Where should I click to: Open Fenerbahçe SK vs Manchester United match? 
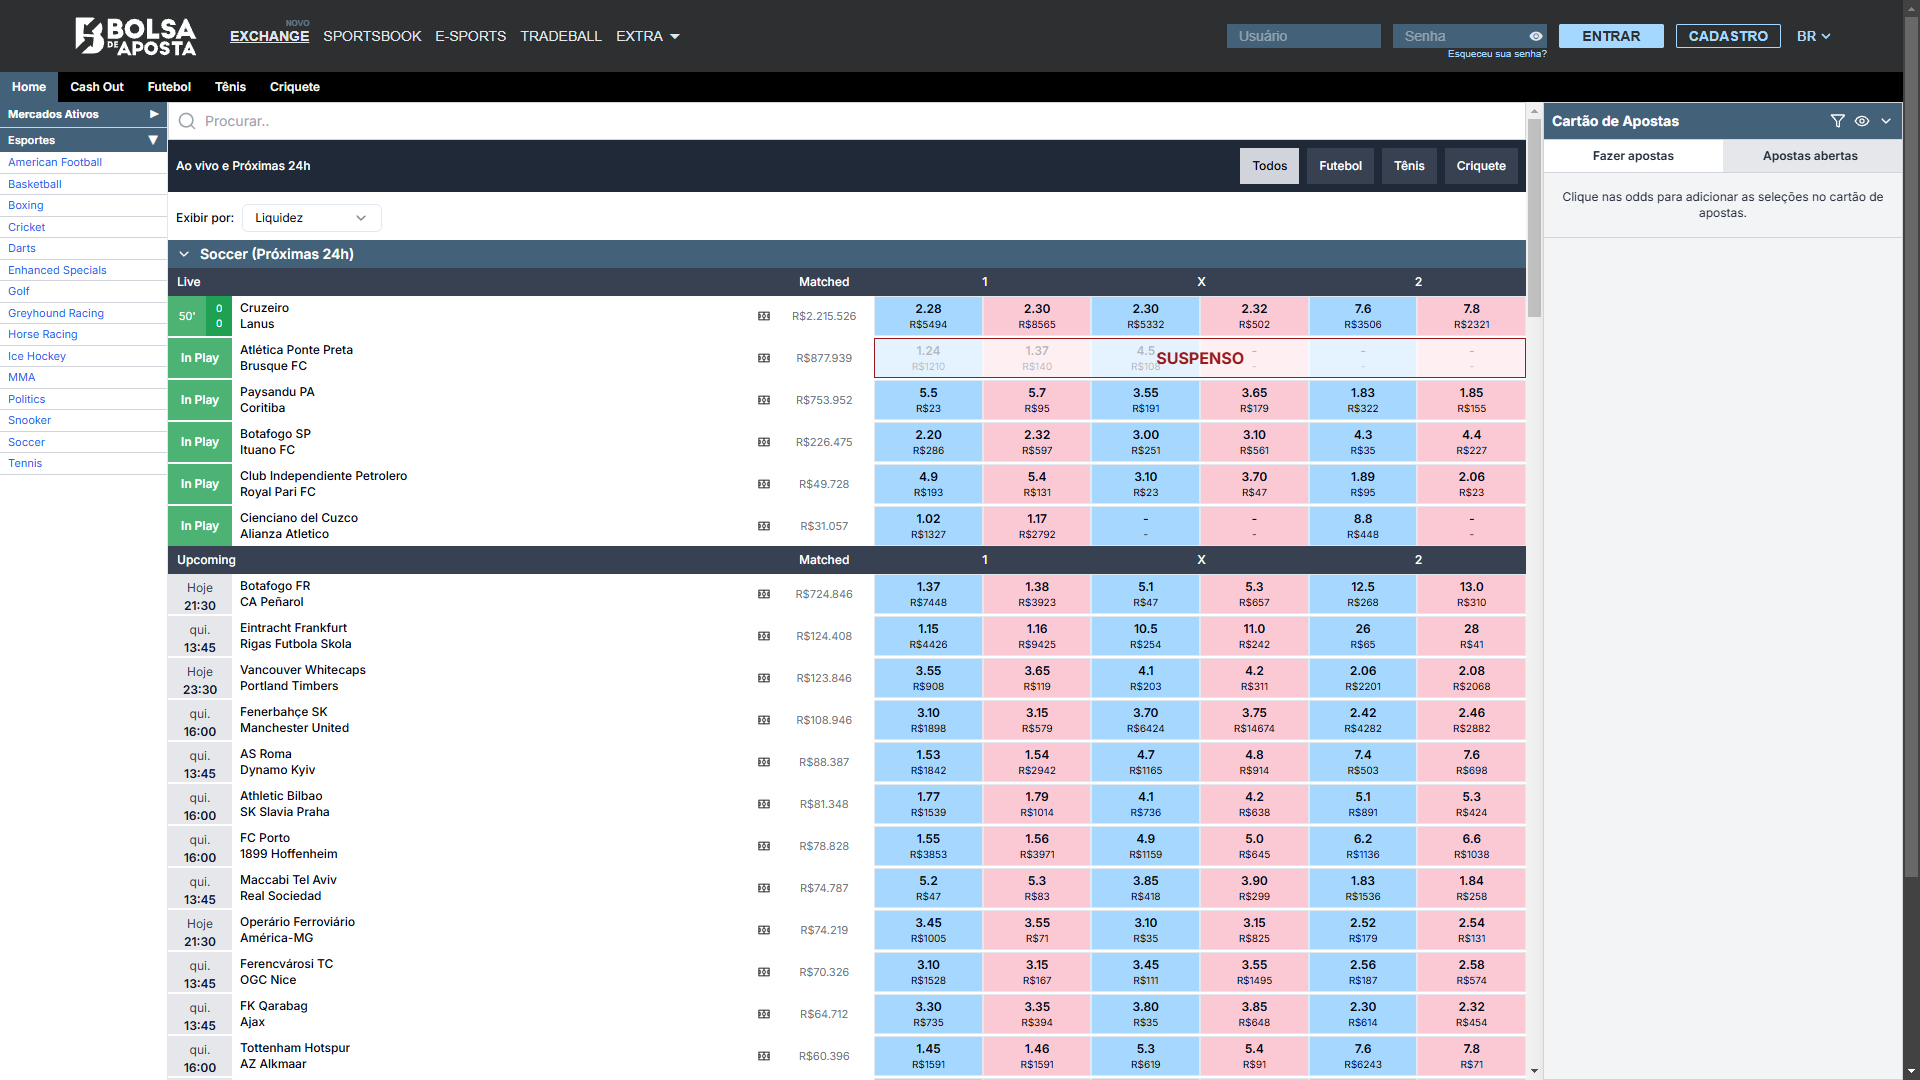[294, 720]
